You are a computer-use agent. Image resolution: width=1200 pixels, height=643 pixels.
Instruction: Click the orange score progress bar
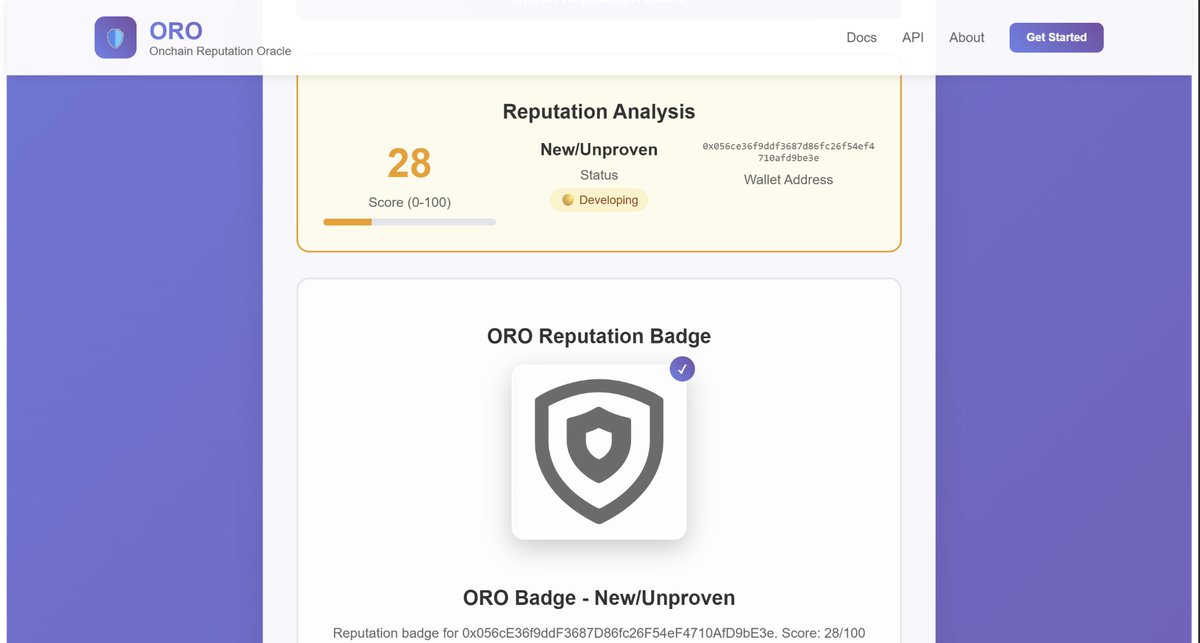(346, 221)
